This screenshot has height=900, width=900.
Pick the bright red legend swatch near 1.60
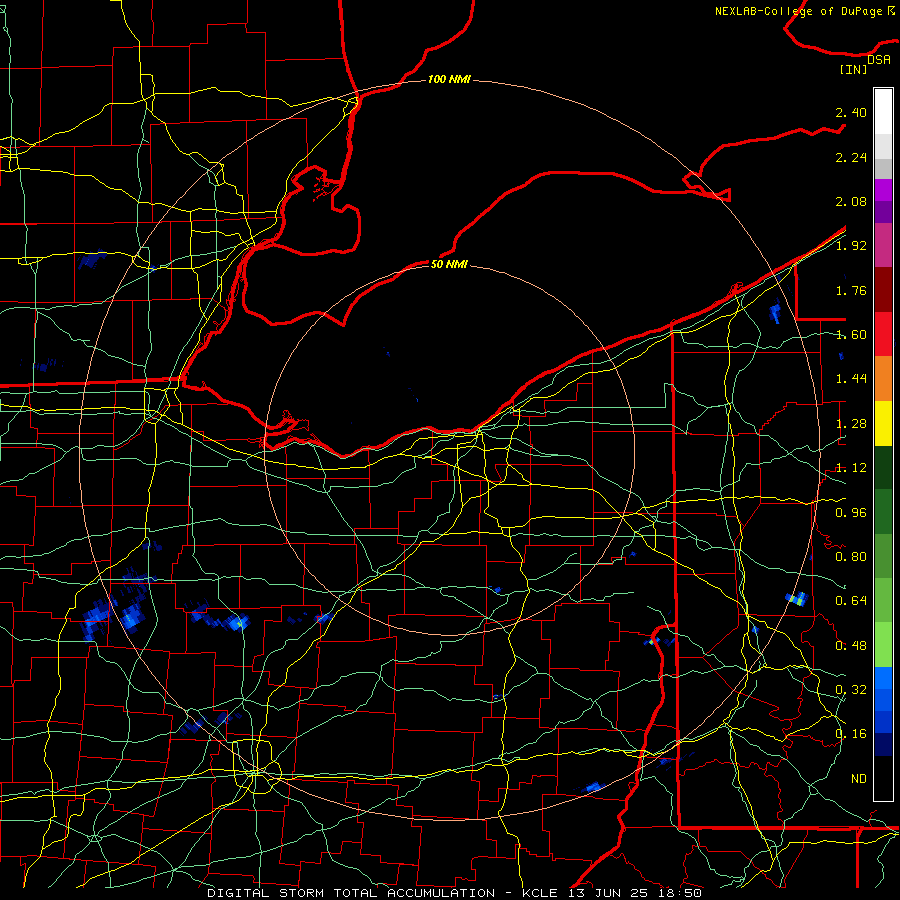[x=883, y=334]
